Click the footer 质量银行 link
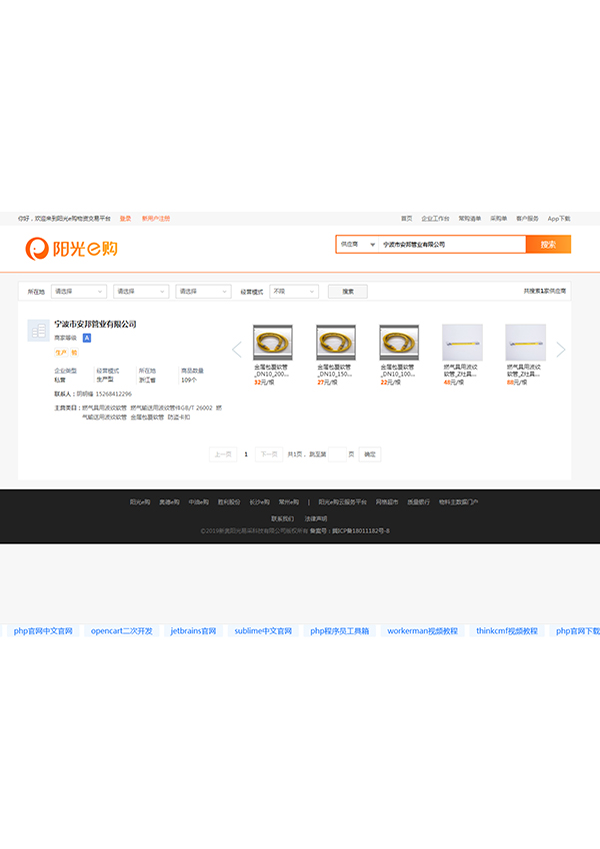This screenshot has width=600, height=849. (x=419, y=502)
